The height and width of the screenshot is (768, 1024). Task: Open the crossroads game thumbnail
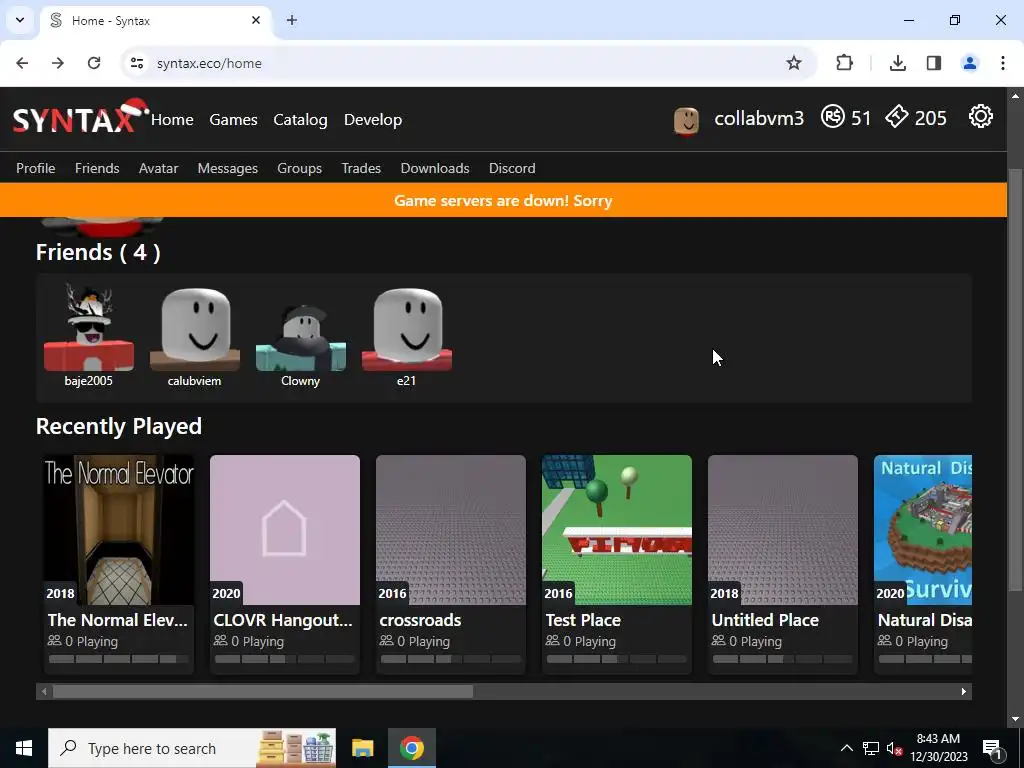[x=451, y=530]
